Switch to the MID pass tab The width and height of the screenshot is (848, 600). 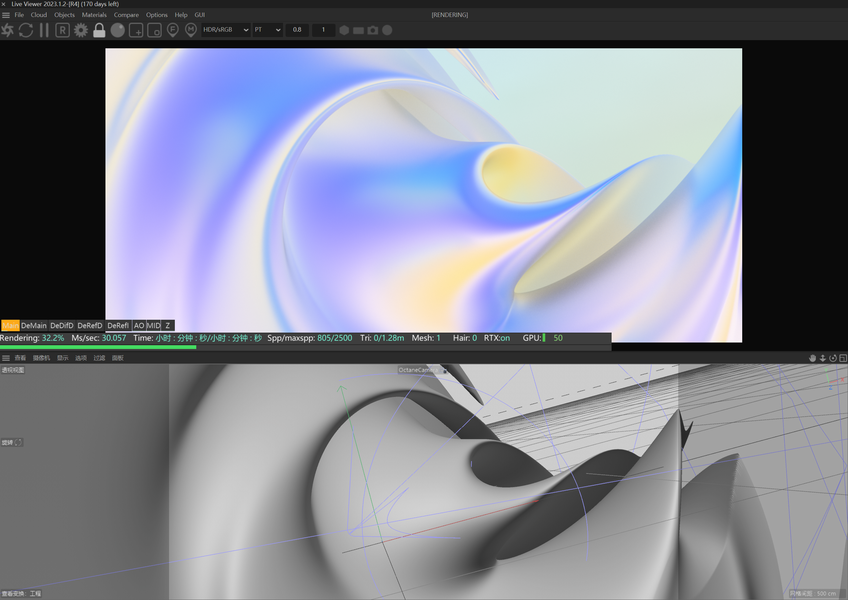pos(154,325)
